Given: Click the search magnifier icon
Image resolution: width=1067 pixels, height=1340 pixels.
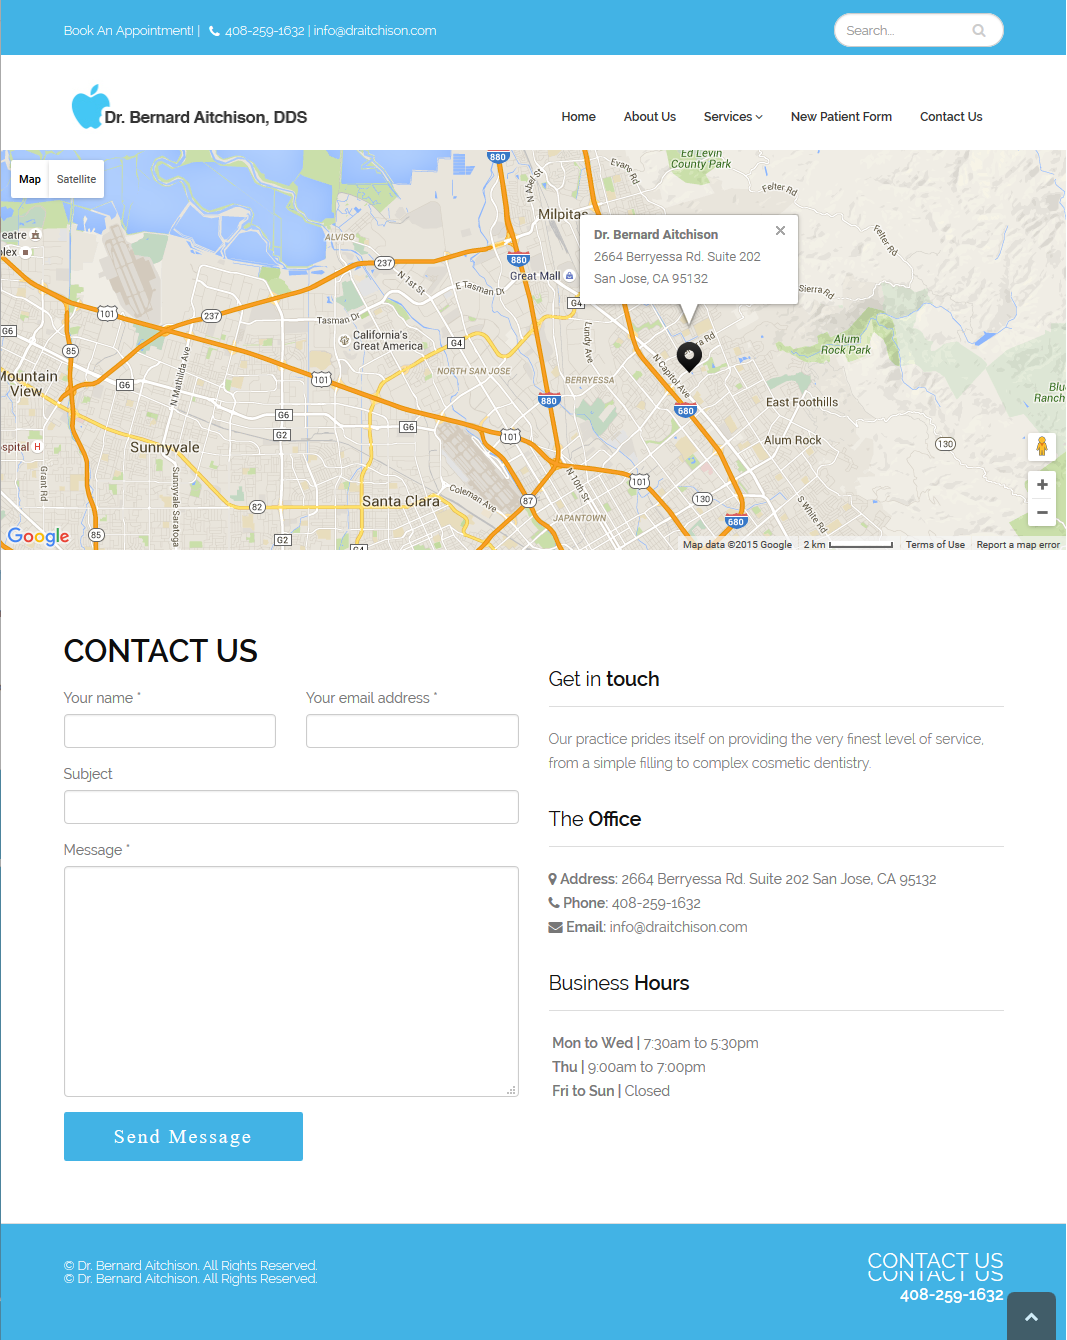Looking at the screenshot, I should (979, 30).
